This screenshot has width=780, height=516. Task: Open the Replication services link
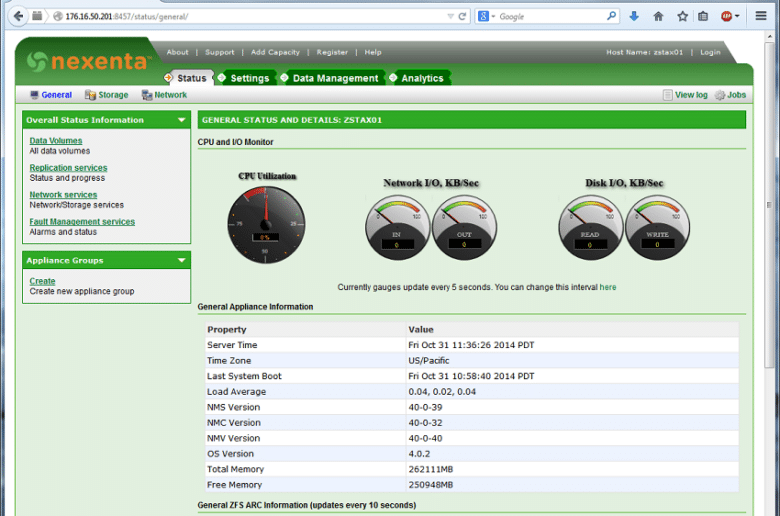68,168
